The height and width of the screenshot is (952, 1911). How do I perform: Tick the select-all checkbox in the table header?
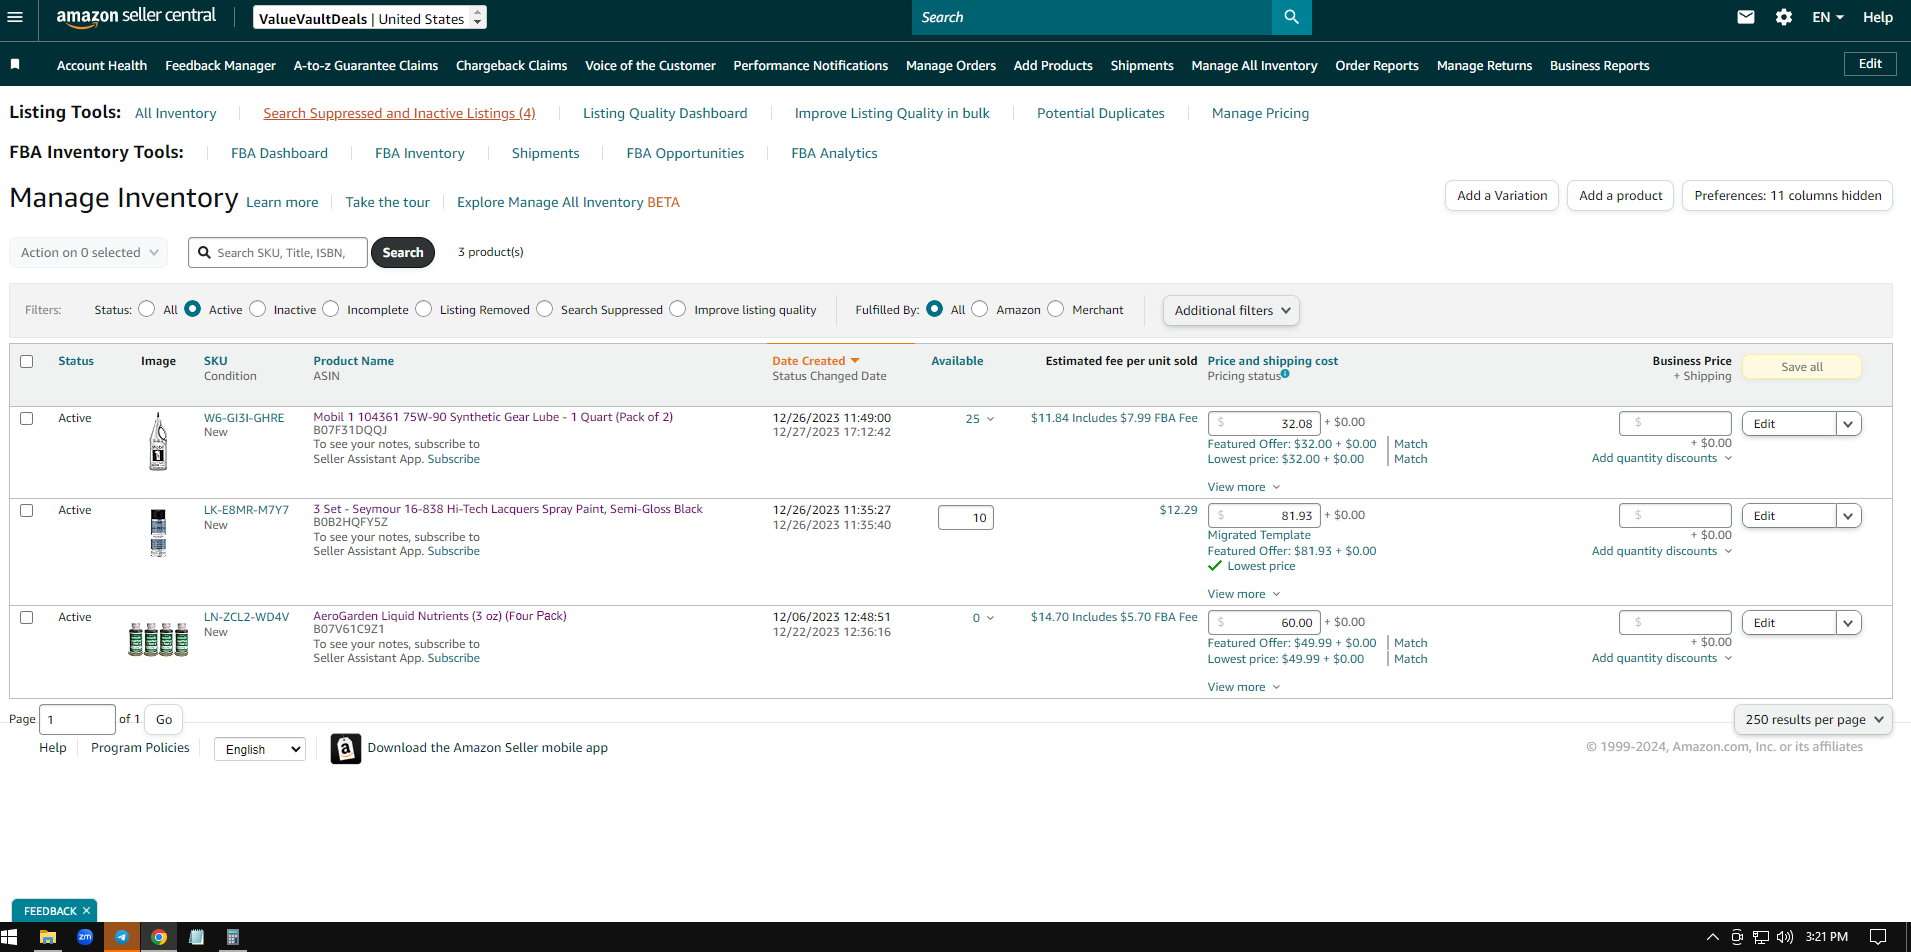[27, 361]
